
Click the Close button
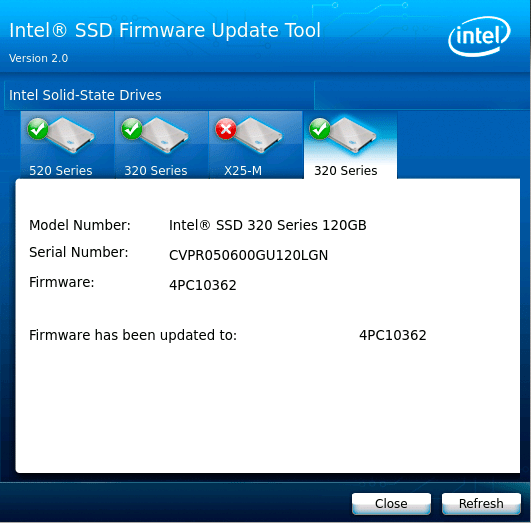(391, 504)
